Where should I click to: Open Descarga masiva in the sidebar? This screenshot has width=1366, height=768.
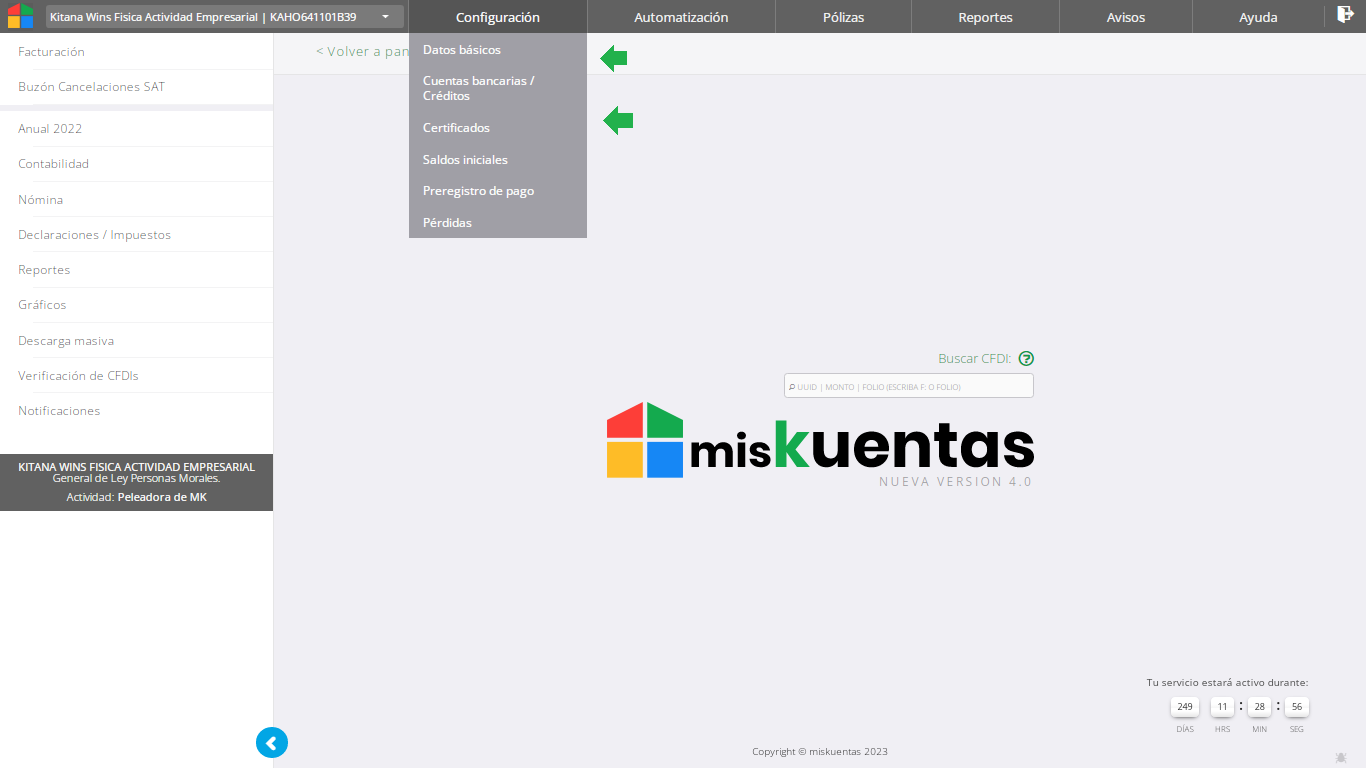[66, 341]
